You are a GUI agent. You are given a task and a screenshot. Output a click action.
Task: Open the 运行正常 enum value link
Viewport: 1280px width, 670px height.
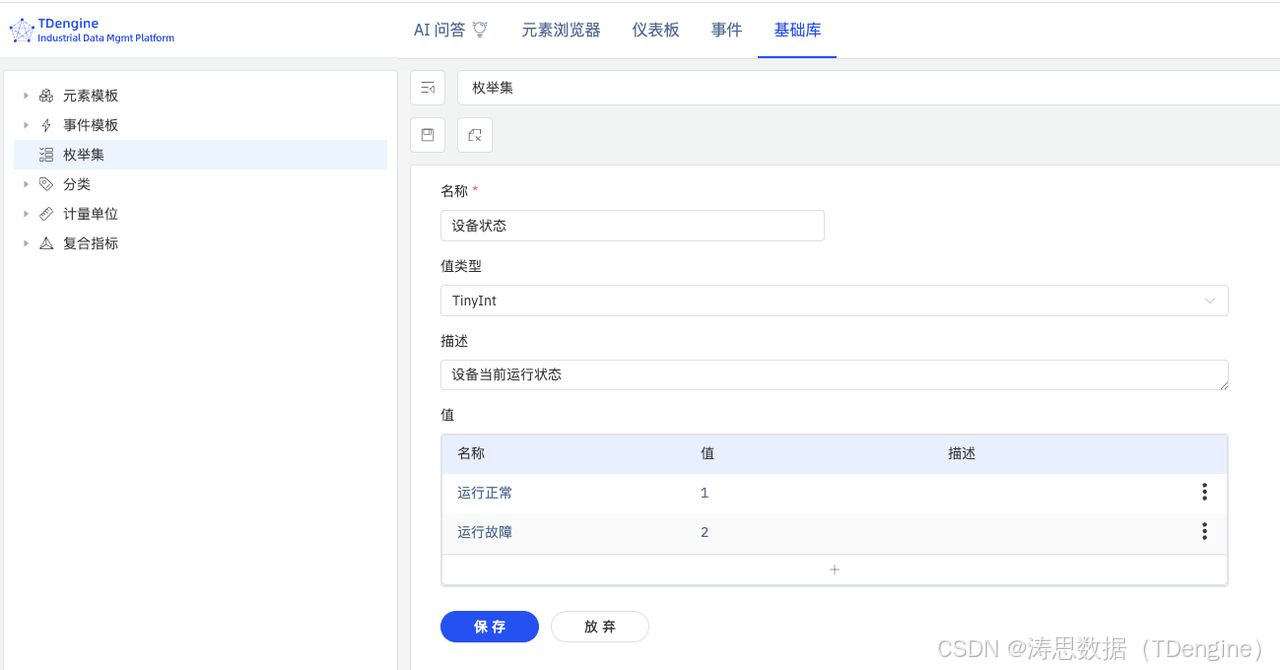tap(485, 493)
